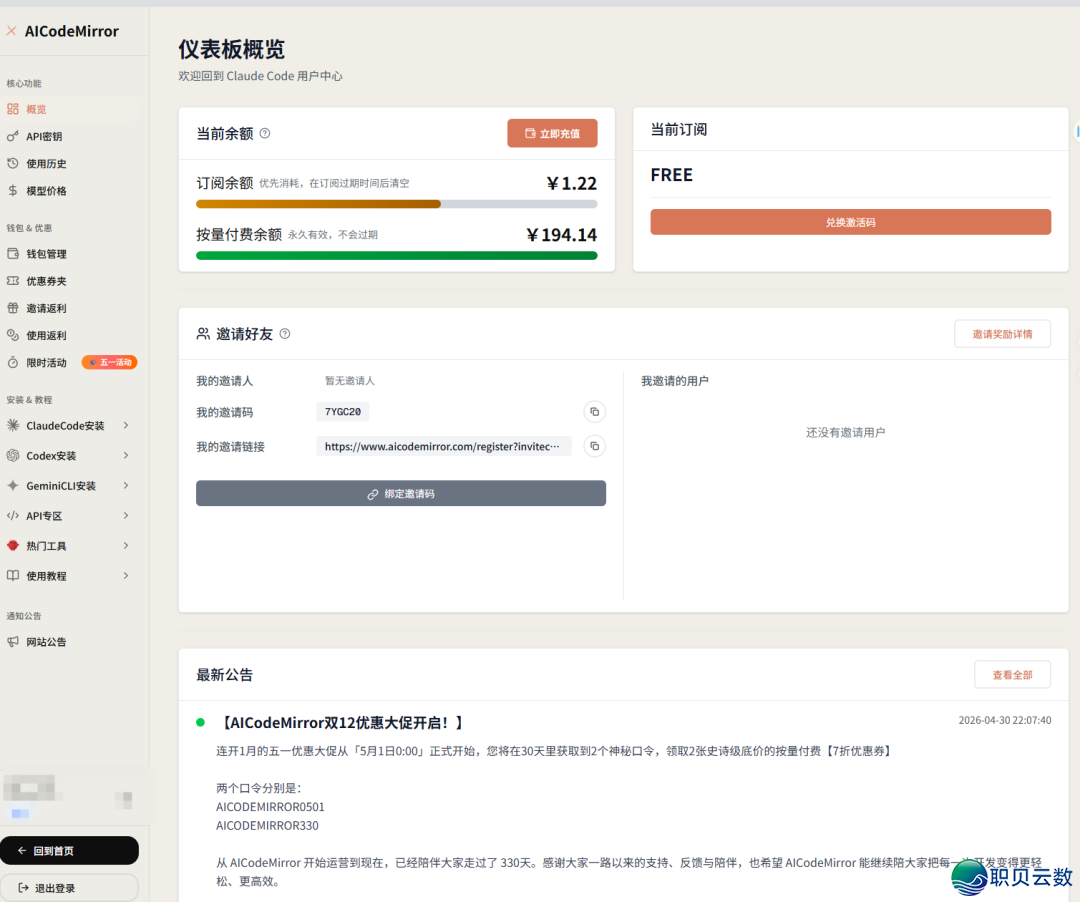The width and height of the screenshot is (1080, 902).
Task: Click the help icon next to 当前余额
Action: (x=265, y=134)
